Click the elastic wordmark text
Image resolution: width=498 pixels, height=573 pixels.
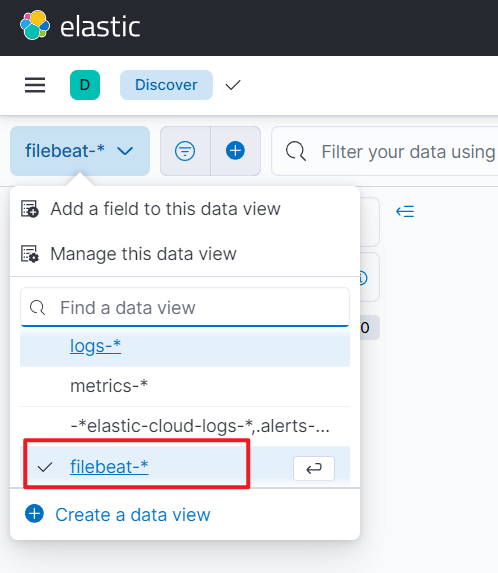(x=100, y=26)
